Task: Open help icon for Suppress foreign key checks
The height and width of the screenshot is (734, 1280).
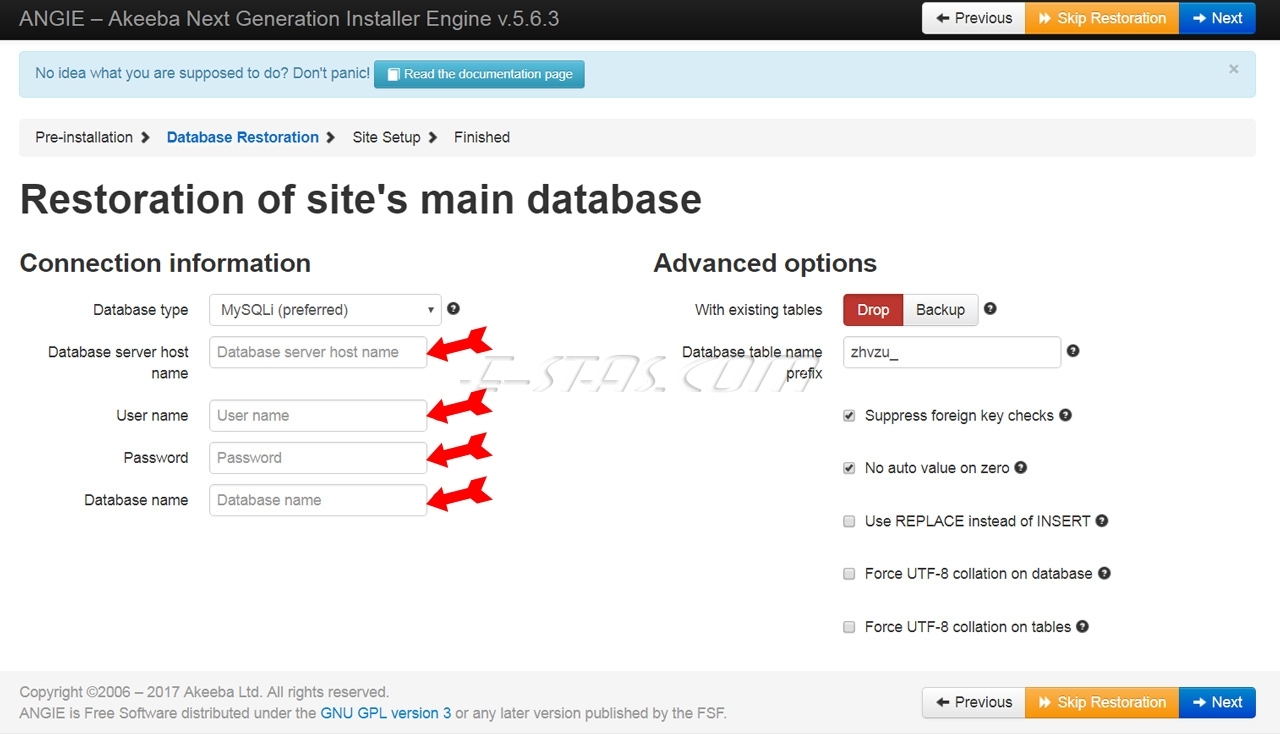Action: coord(1066,415)
